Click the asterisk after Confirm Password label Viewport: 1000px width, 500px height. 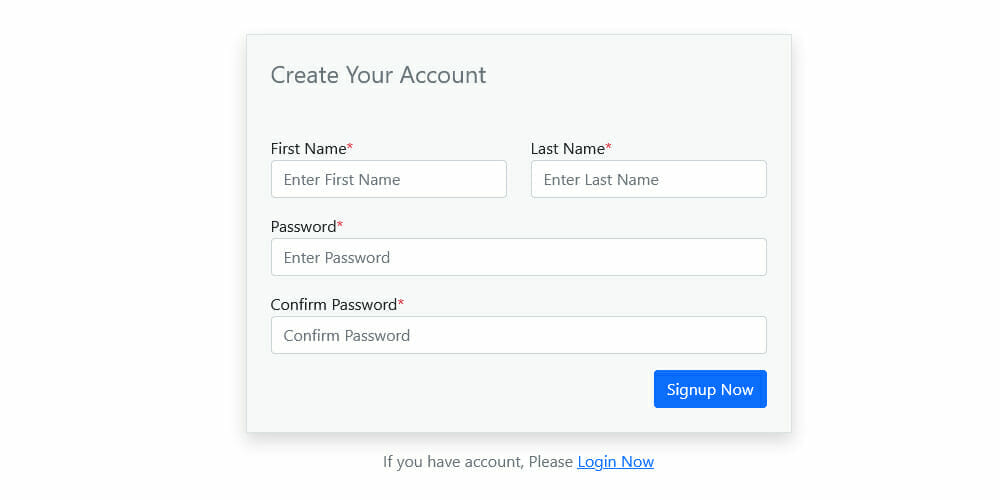pyautogui.click(x=401, y=304)
